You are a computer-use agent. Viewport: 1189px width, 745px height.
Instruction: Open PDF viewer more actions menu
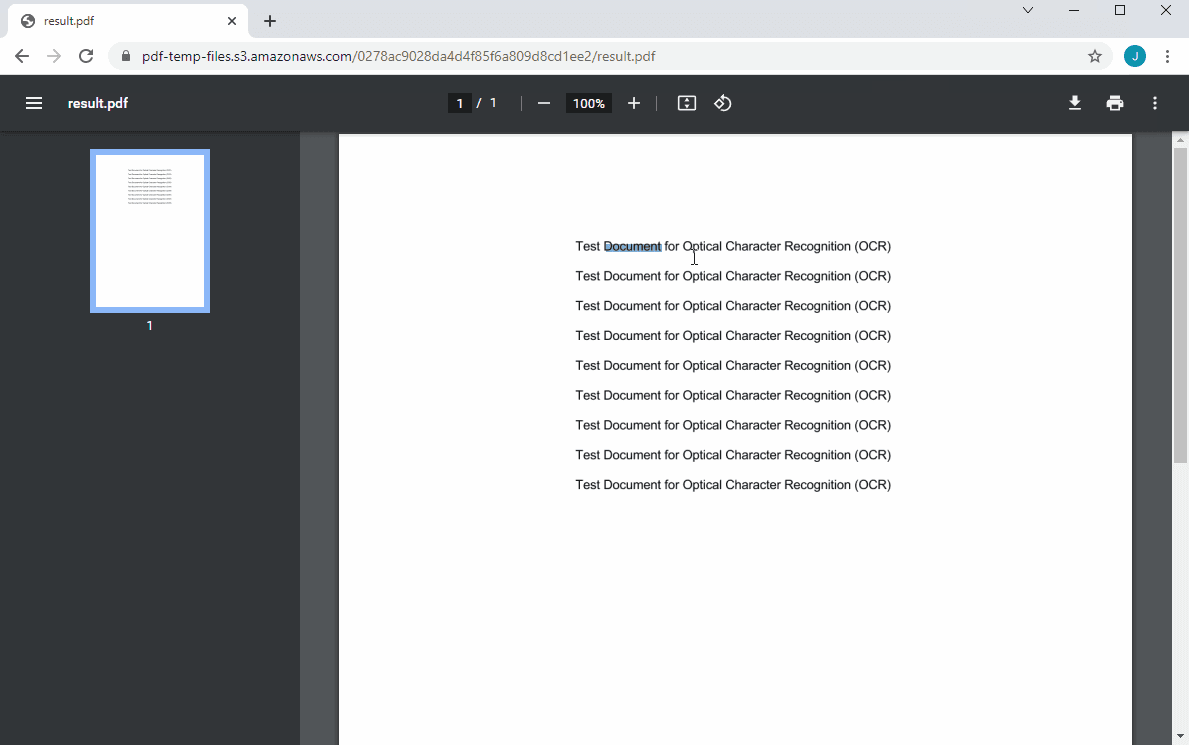1155,103
